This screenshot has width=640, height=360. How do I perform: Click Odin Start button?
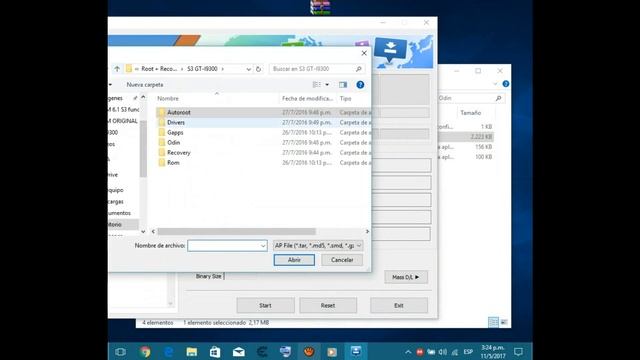(x=265, y=305)
